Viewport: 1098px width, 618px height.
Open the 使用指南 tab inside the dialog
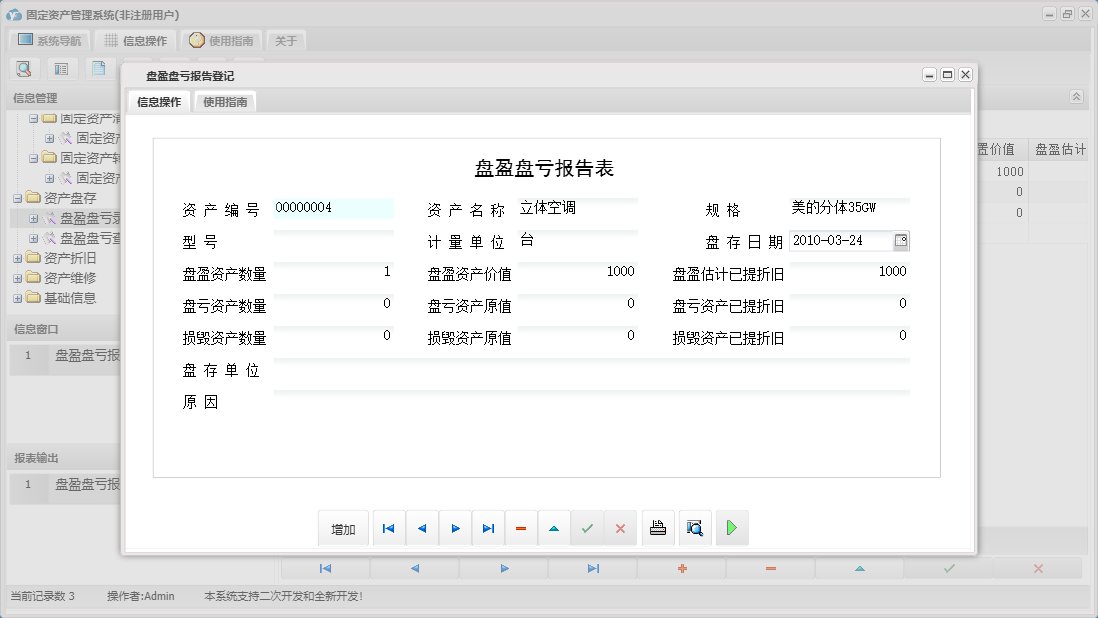tap(225, 101)
